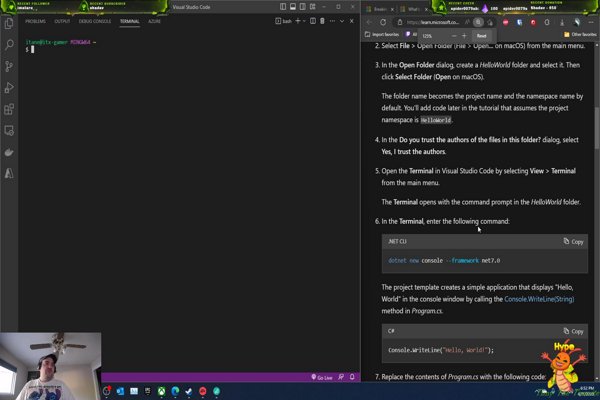Open the Explorer view in VS Code
Image resolution: width=600 pixels, height=400 pixels.
(x=9, y=24)
